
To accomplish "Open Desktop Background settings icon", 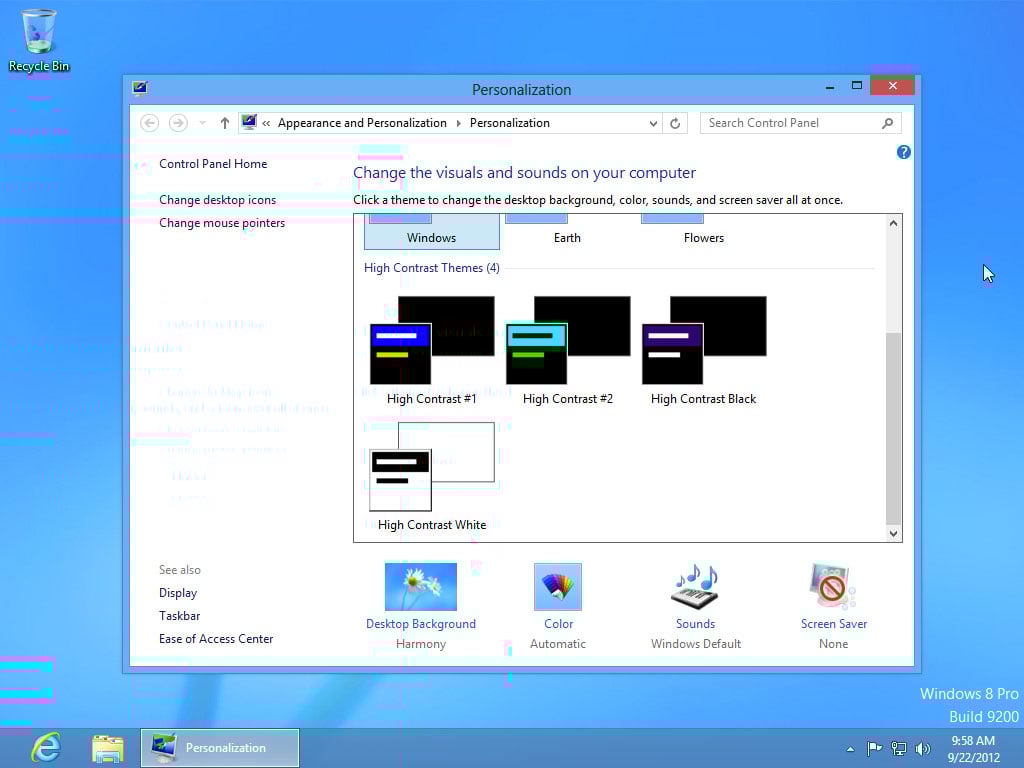I will pyautogui.click(x=421, y=586).
